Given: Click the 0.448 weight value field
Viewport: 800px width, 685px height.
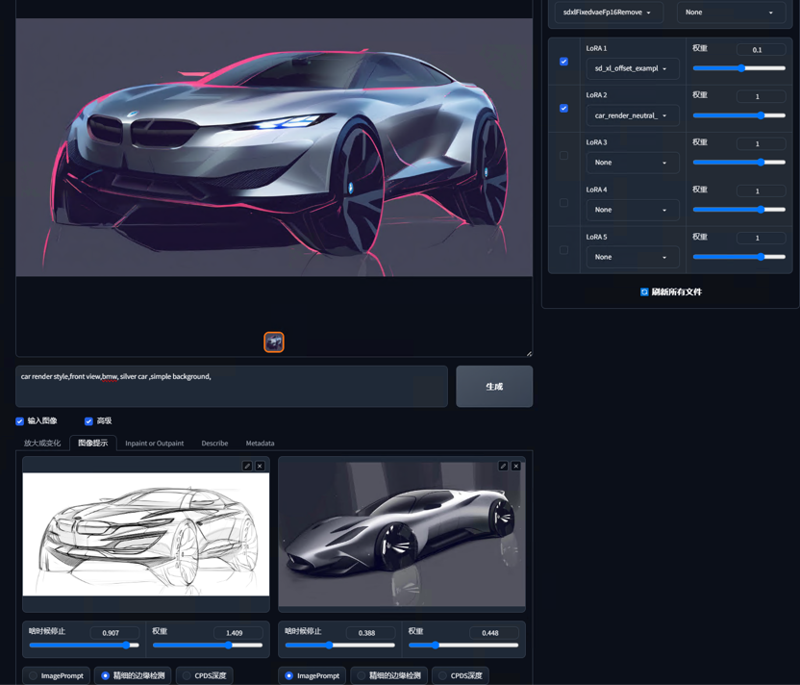Looking at the screenshot, I should pos(494,633).
